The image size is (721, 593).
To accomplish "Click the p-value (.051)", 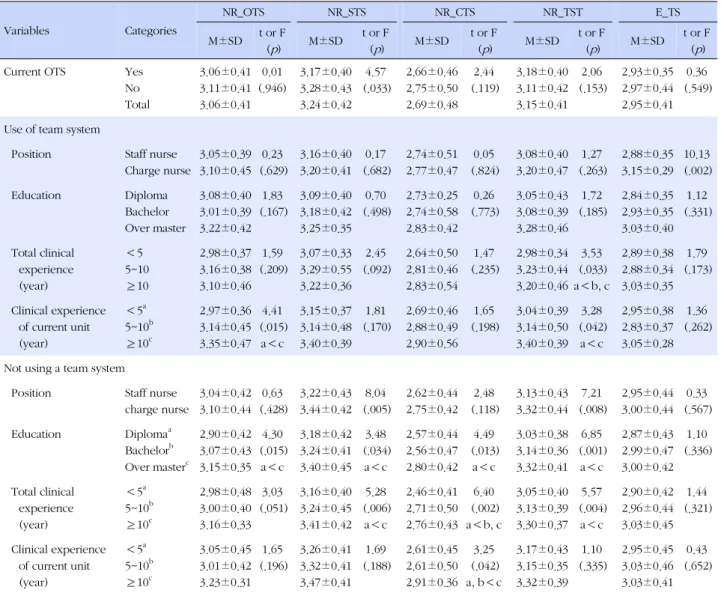I will 274,508.
